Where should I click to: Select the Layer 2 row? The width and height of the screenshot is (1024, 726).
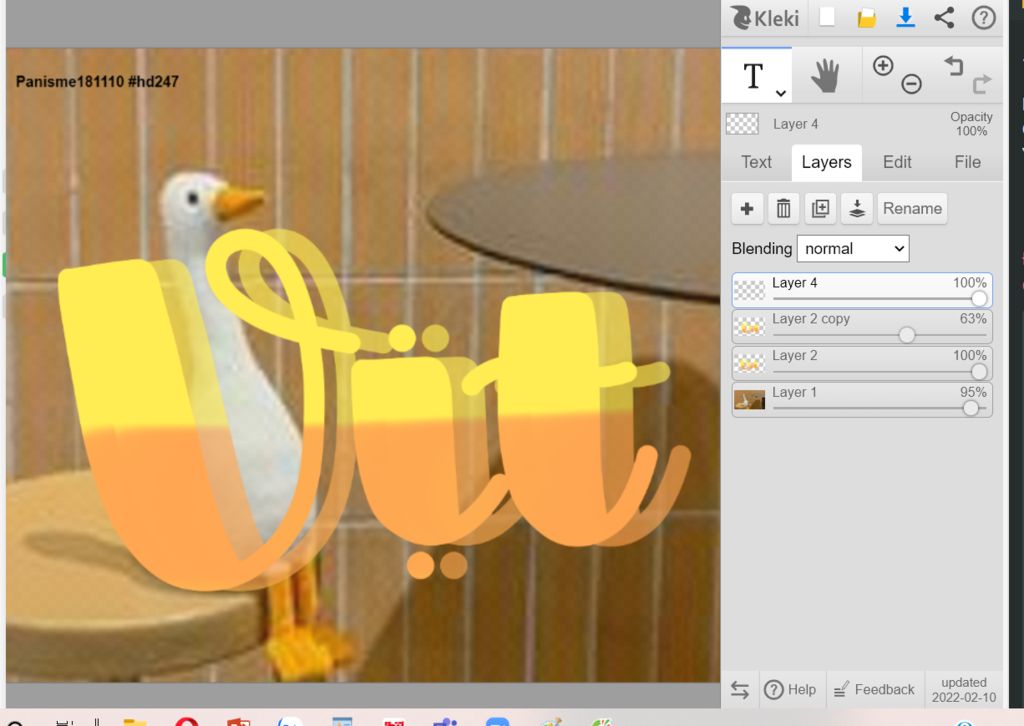pos(862,363)
